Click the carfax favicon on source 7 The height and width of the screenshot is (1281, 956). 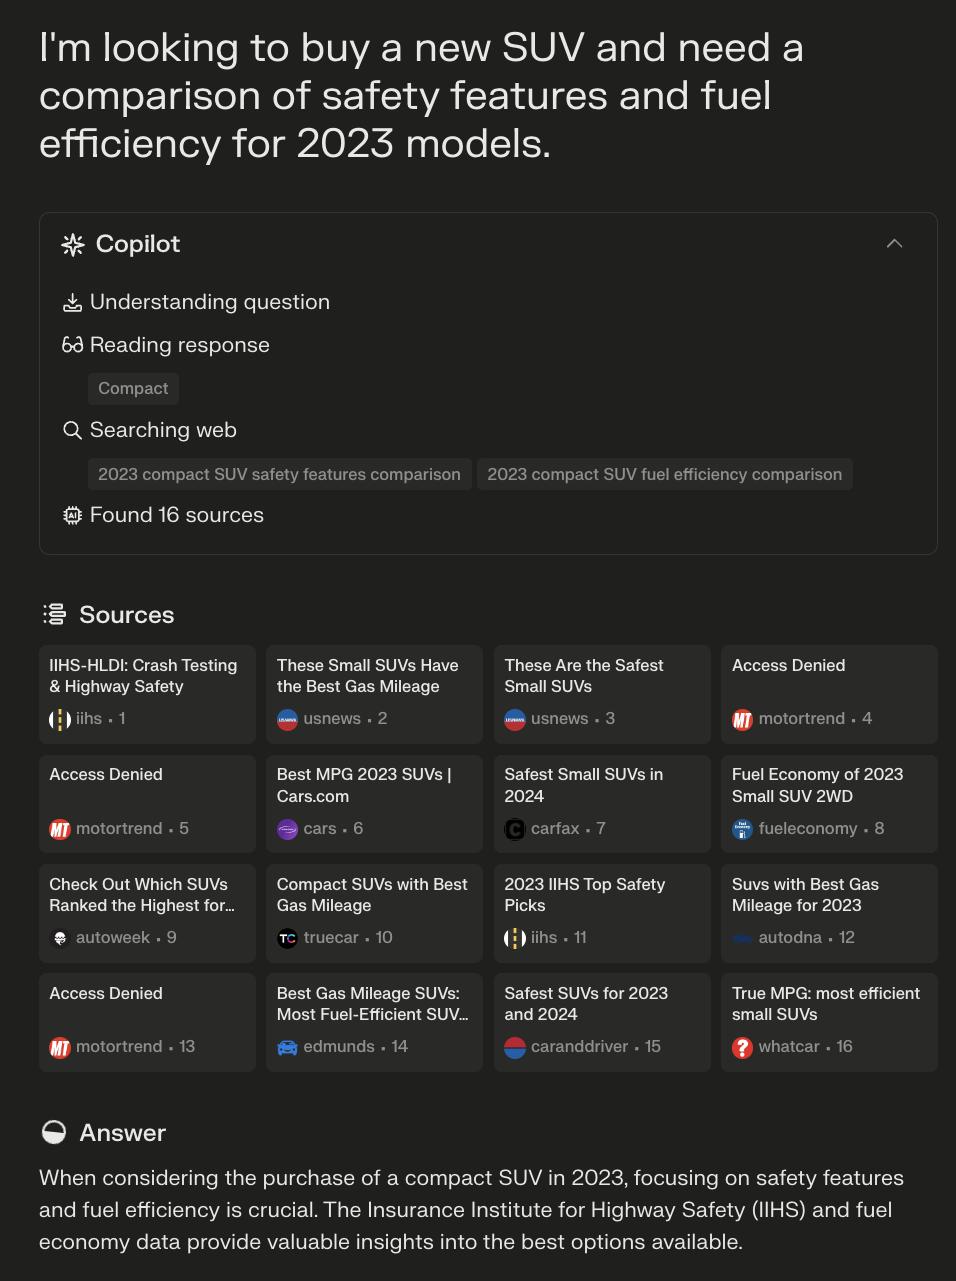(x=515, y=829)
